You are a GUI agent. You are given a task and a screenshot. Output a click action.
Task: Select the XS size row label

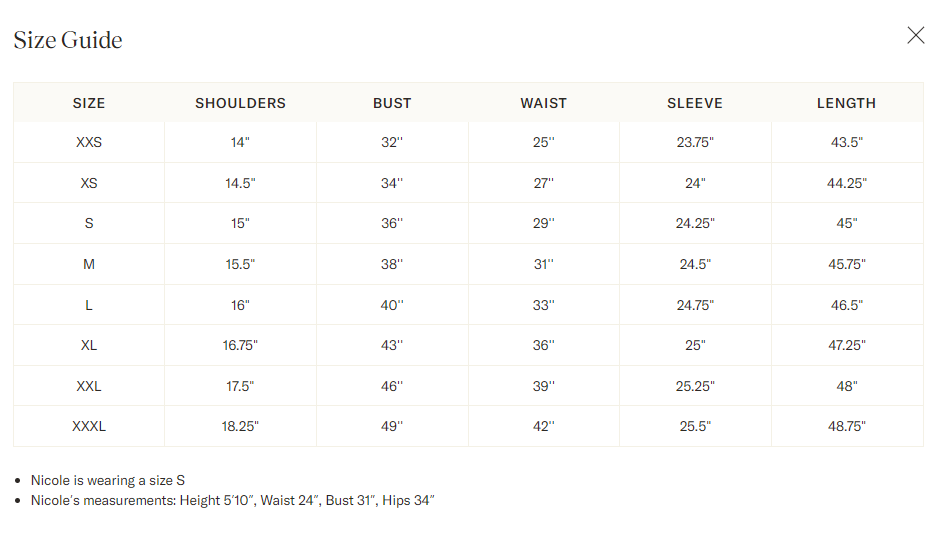pos(89,183)
